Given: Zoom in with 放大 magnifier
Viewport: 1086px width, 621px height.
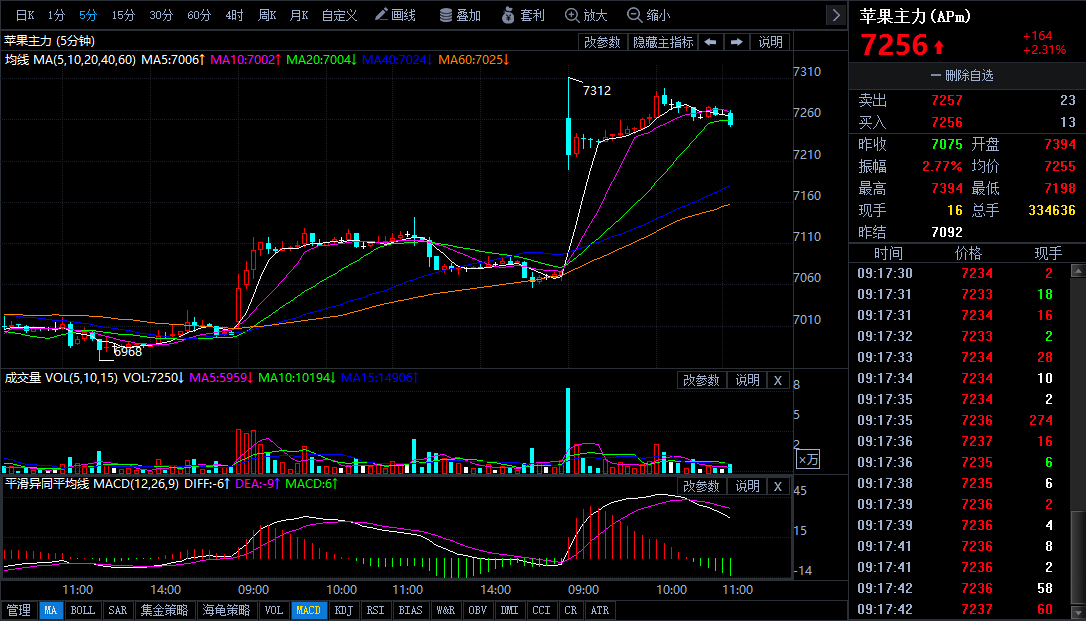Looking at the screenshot, I should (586, 15).
